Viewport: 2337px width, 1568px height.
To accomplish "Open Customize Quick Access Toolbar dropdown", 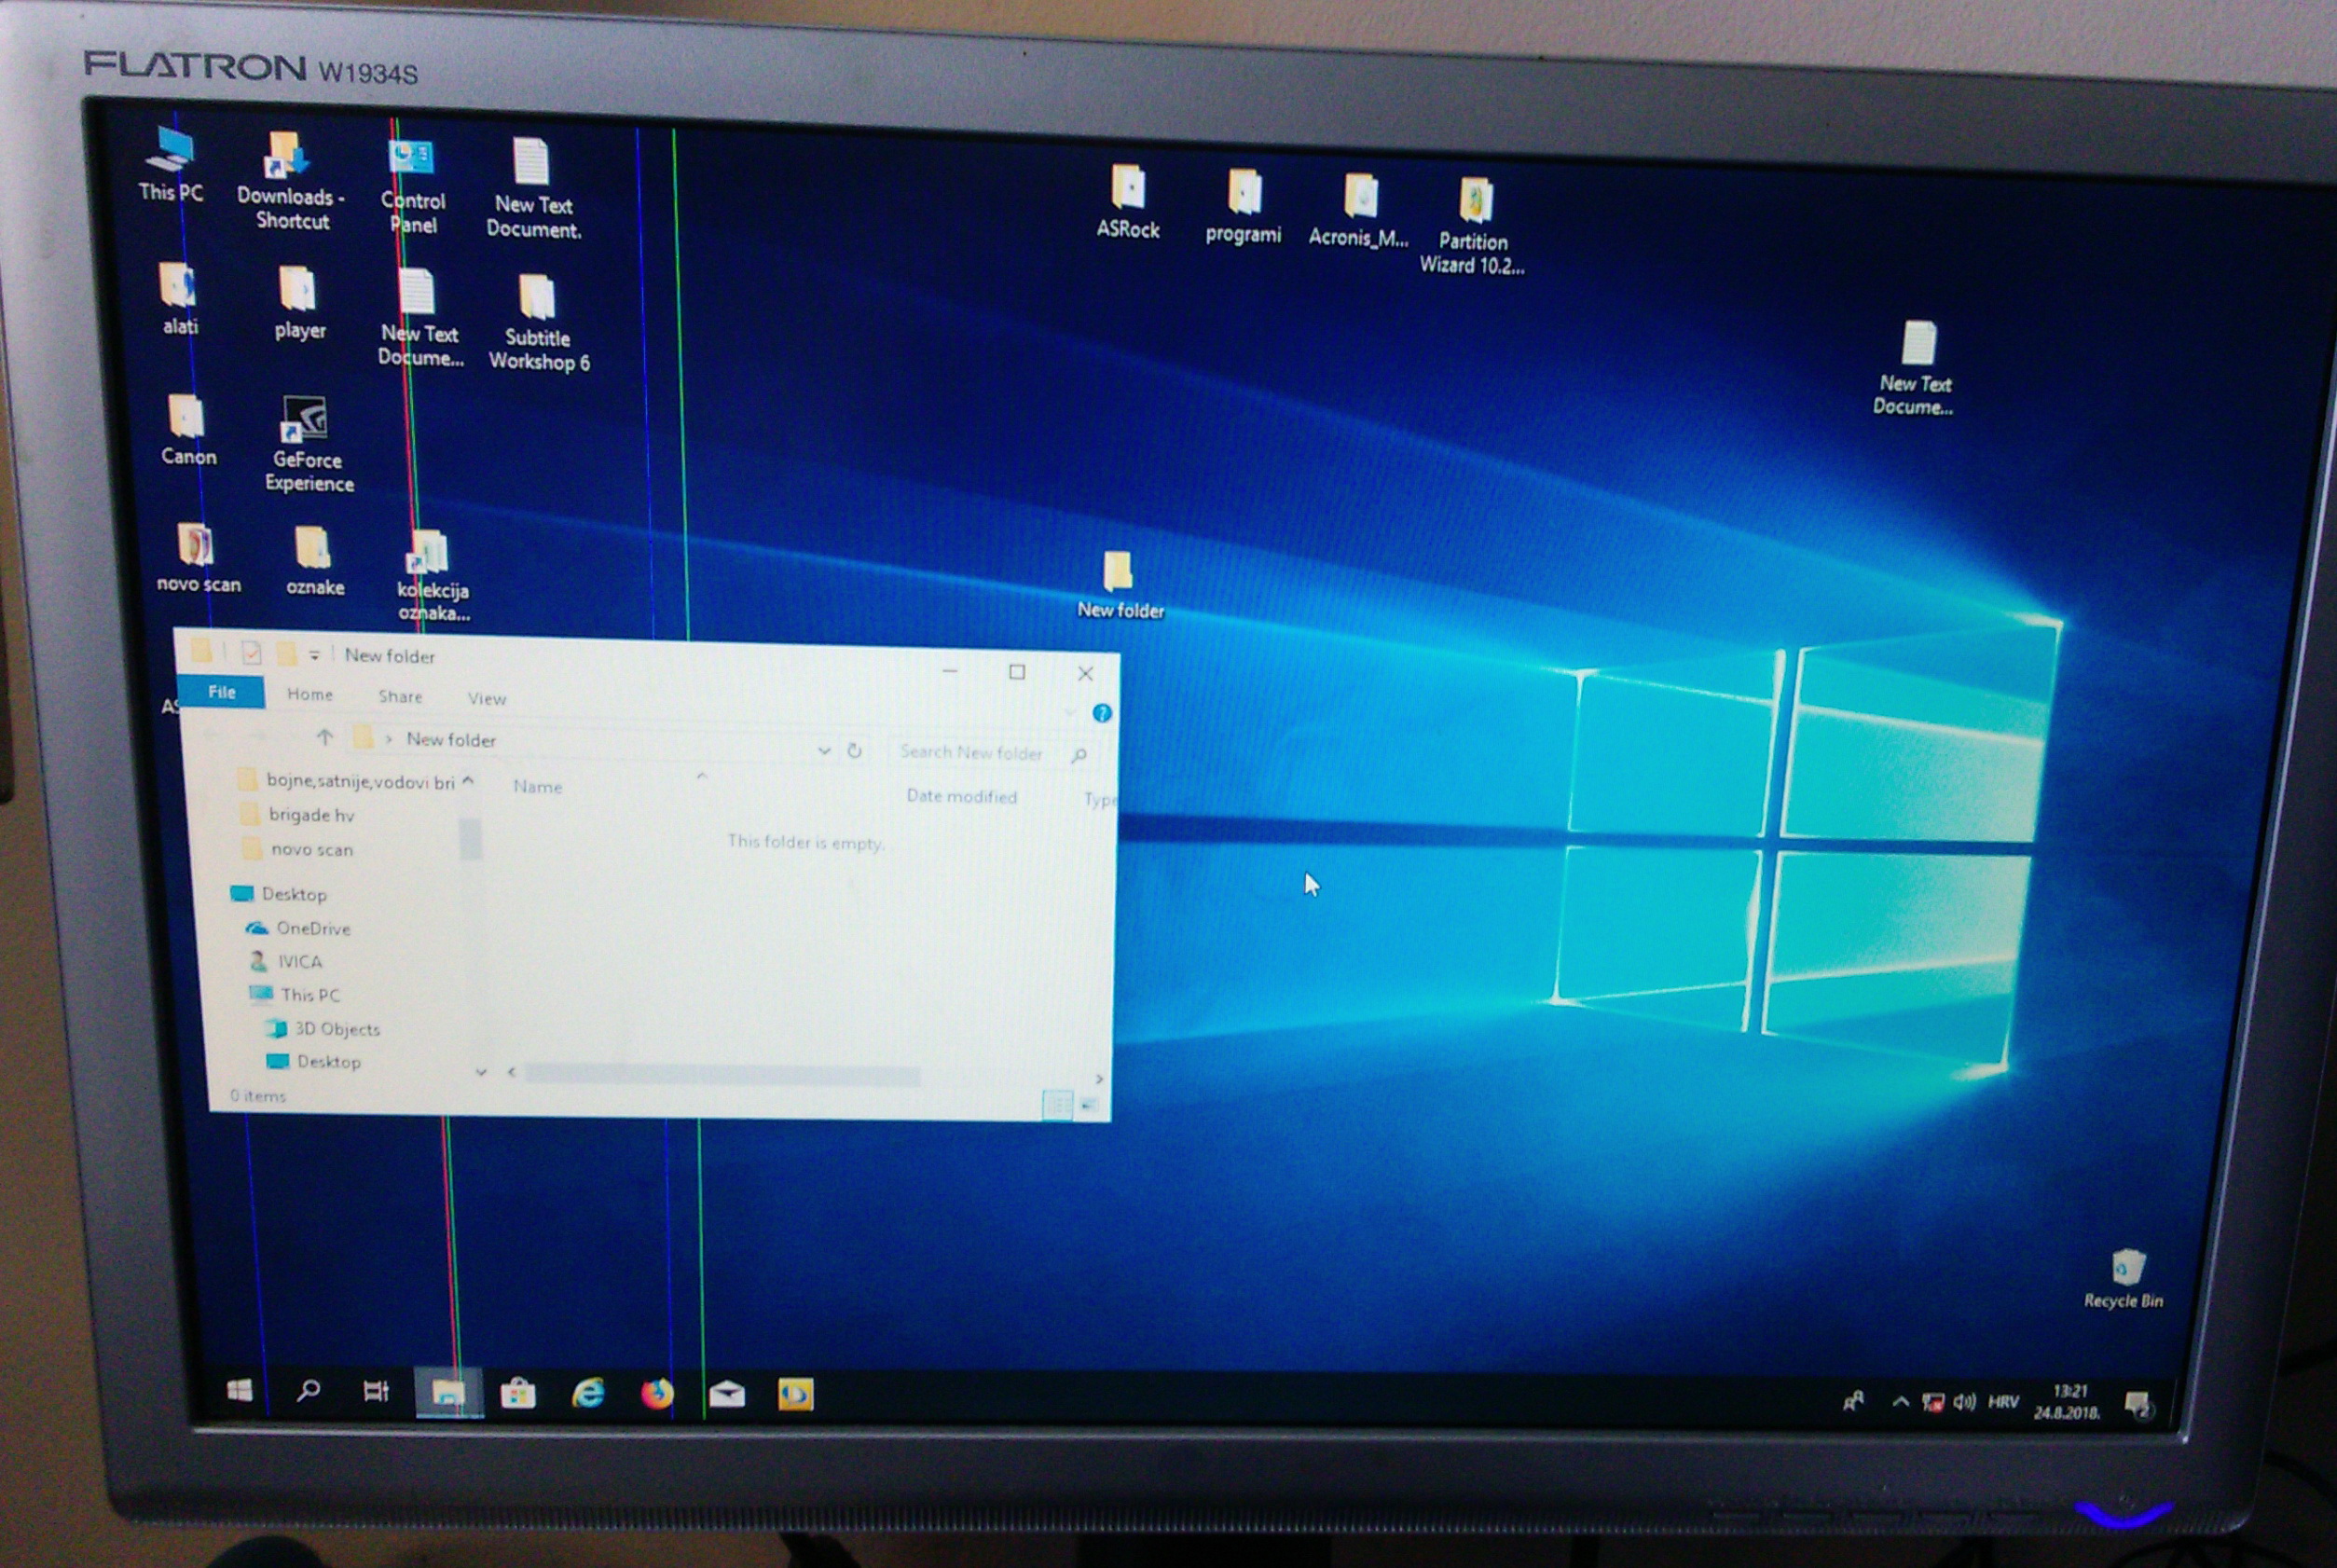I will pos(314,655).
